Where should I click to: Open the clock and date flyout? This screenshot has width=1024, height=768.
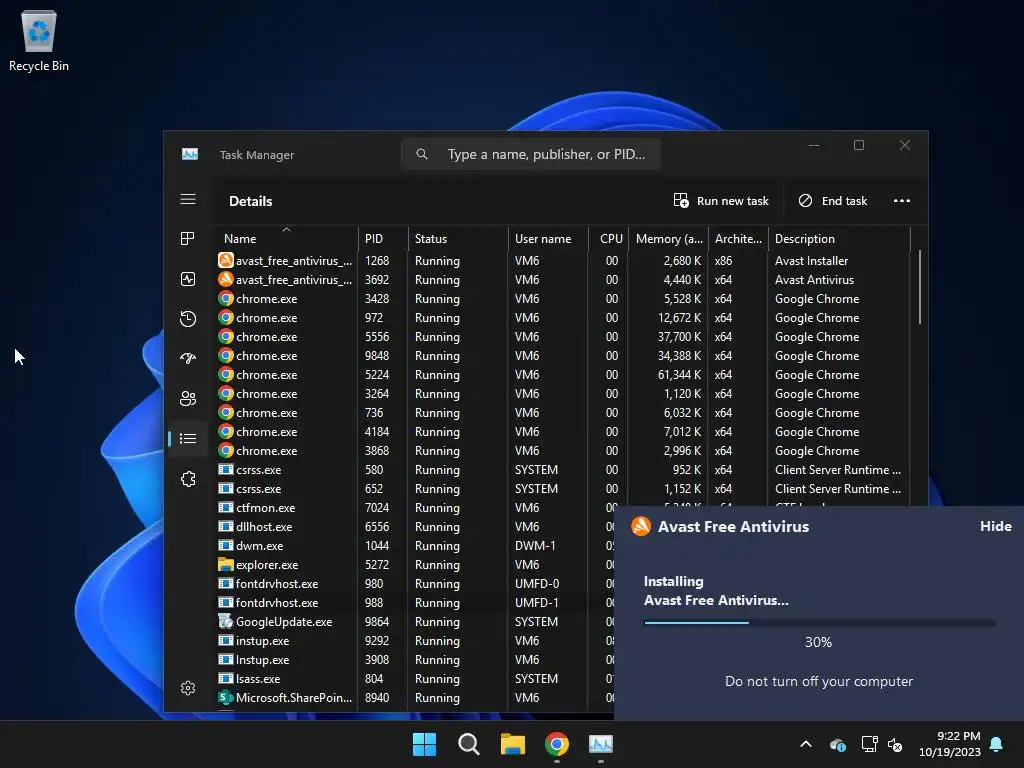coord(950,744)
